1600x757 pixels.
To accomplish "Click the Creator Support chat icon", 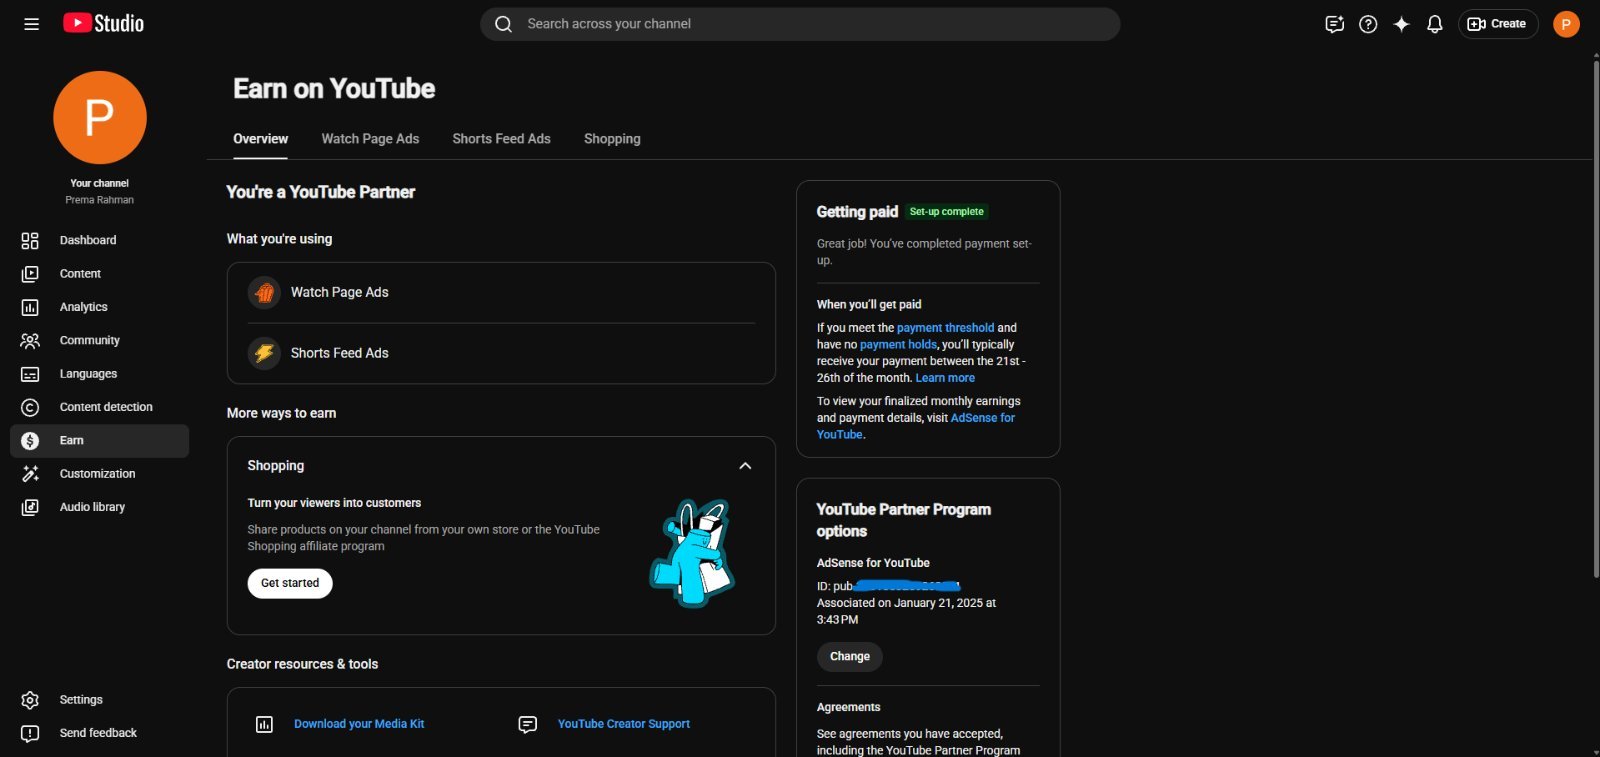I will point(528,724).
